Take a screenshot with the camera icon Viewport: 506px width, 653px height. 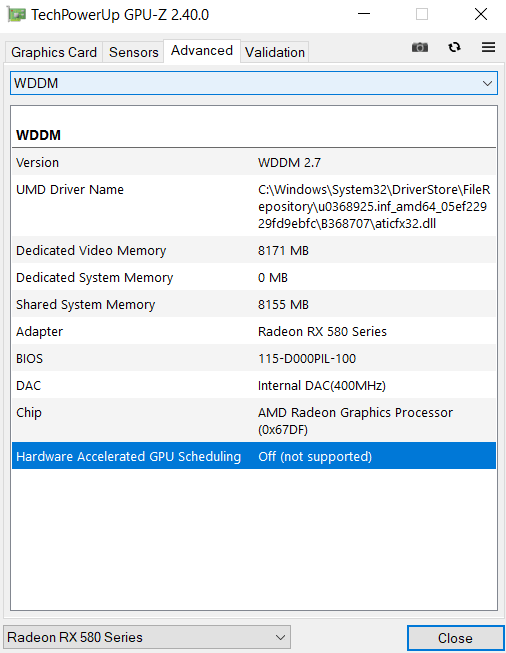click(419, 47)
